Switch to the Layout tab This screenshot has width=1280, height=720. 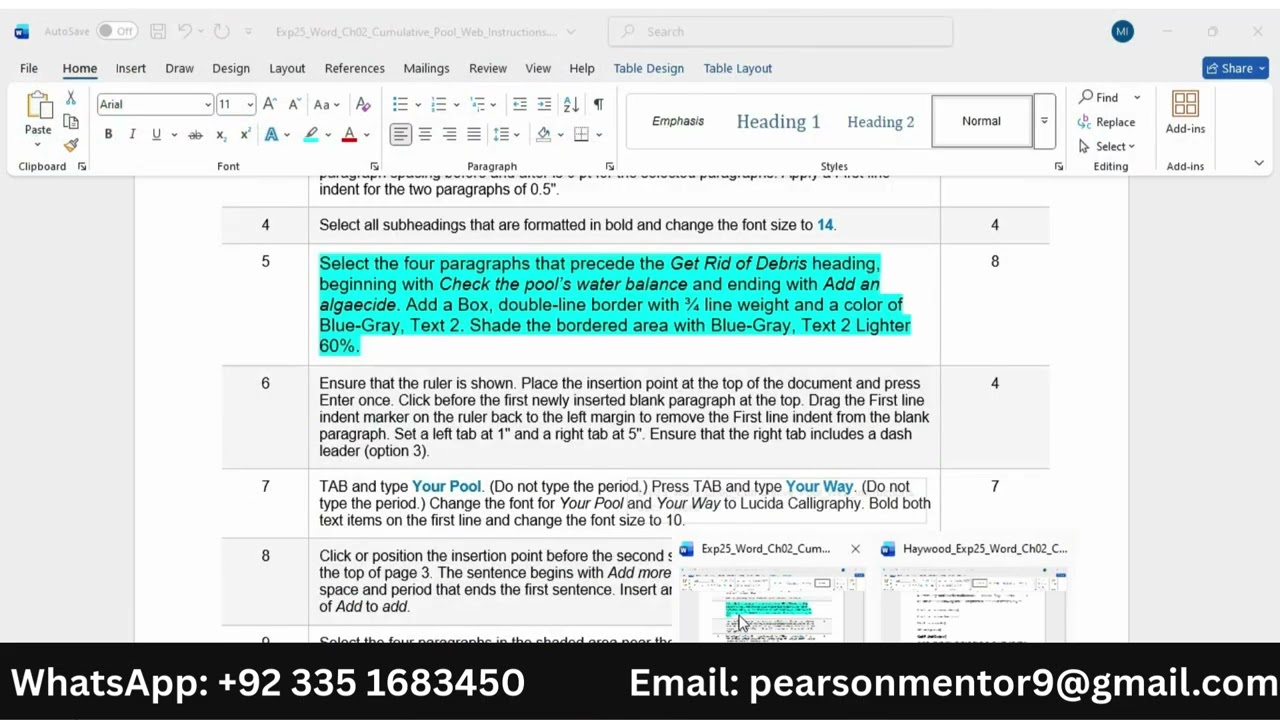287,68
